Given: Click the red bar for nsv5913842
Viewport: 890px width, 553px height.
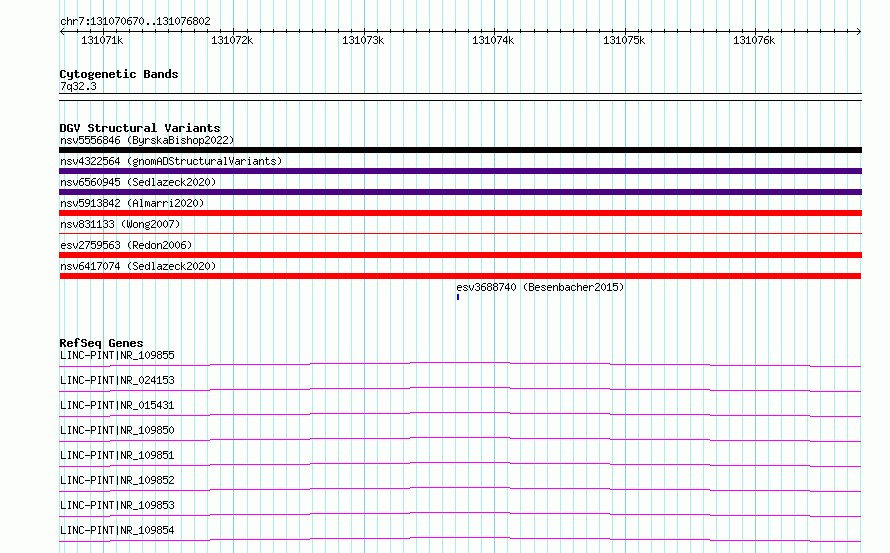Looking at the screenshot, I should [x=460, y=213].
